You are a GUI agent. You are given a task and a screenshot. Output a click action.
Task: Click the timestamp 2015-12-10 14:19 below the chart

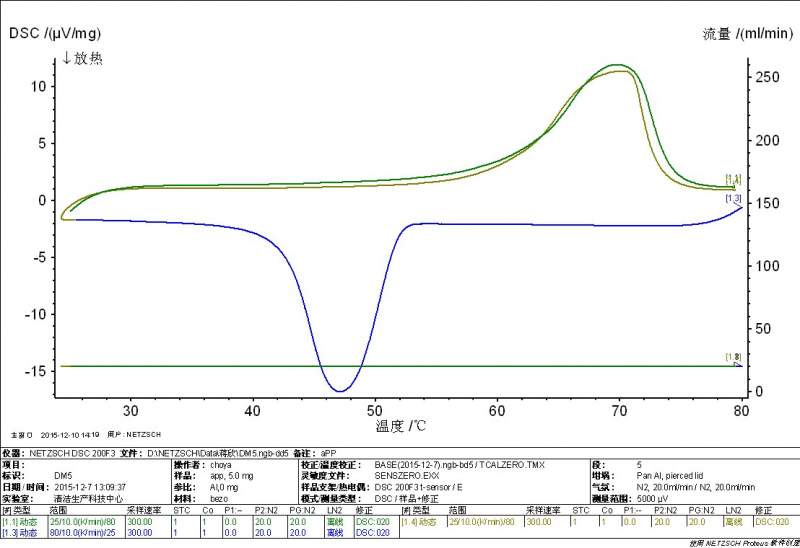(x=70, y=435)
